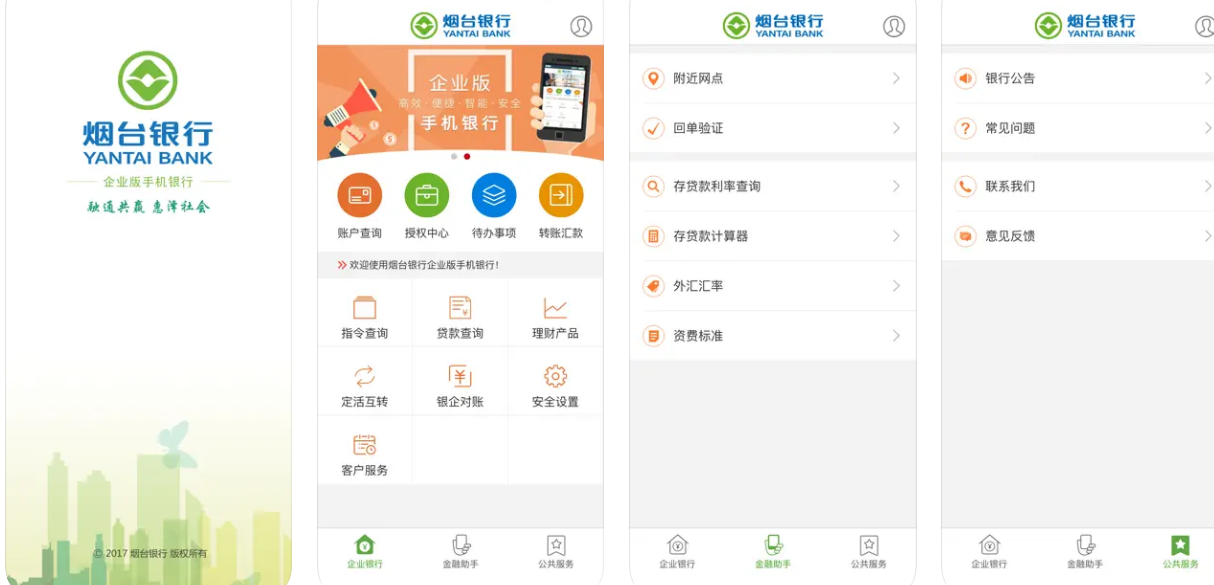Screen dimensions: 1214x585
Task: Expand 附近网点 row chevron
Action: (896, 78)
